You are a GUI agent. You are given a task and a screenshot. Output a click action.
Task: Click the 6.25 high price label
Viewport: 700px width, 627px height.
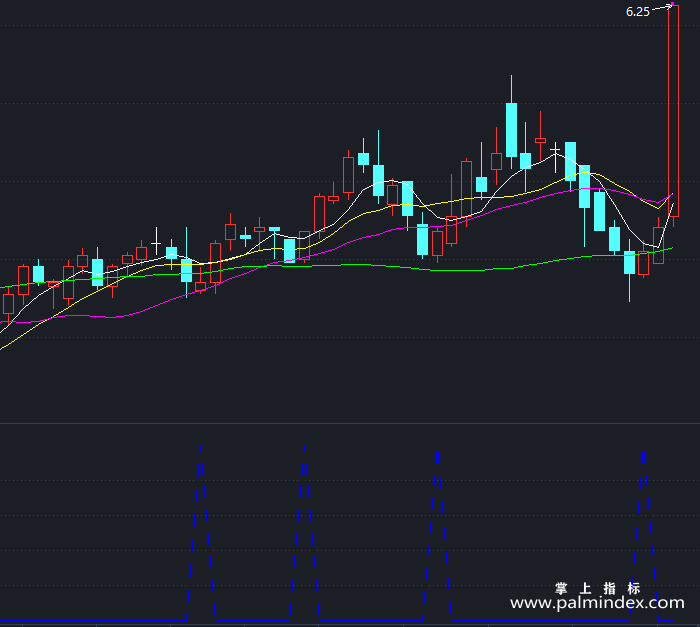point(638,12)
